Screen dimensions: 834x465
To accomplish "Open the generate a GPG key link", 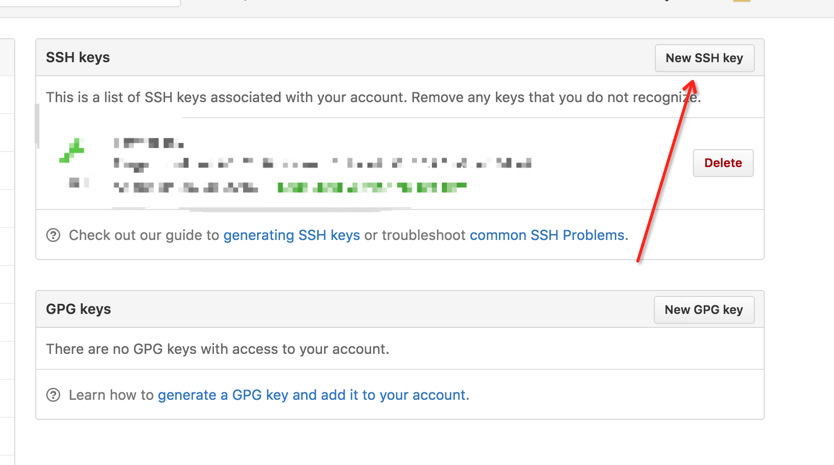I will pyautogui.click(x=312, y=395).
